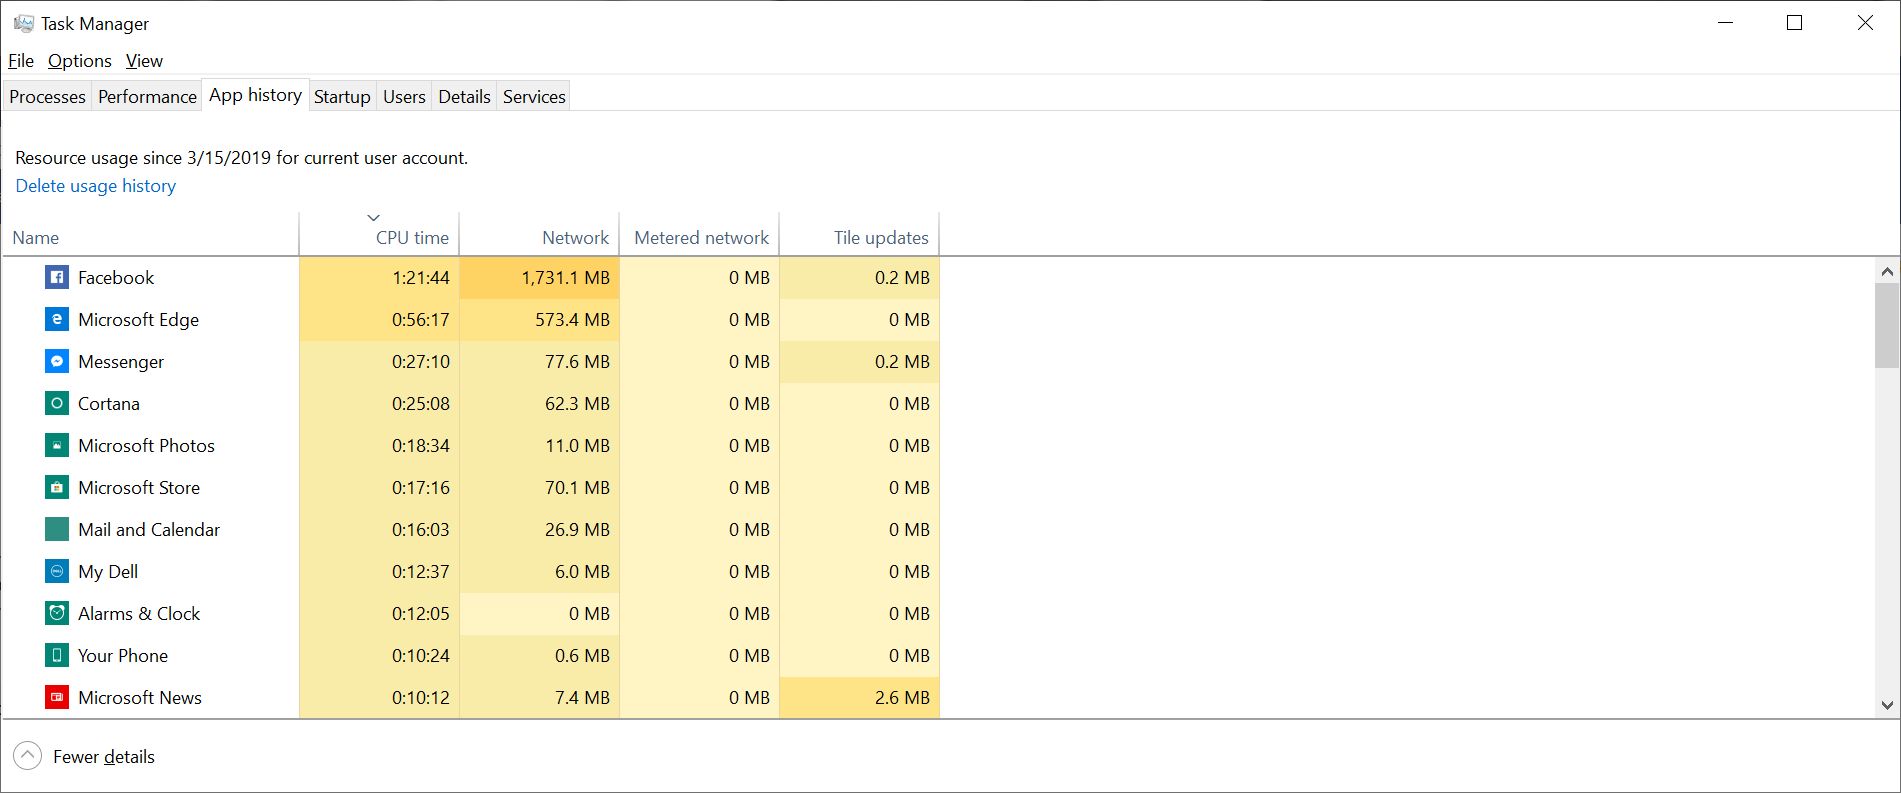Switch to the Services tab

534,97
